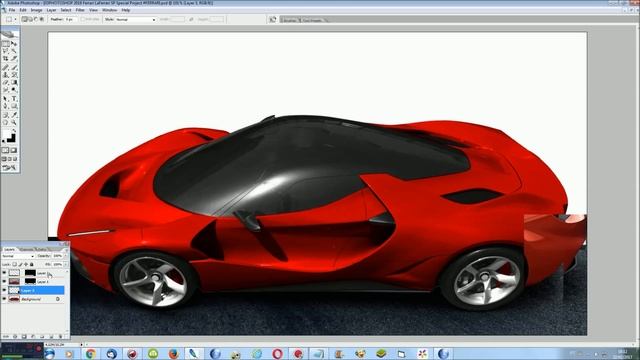Select the Healing Brush tool

[5, 67]
